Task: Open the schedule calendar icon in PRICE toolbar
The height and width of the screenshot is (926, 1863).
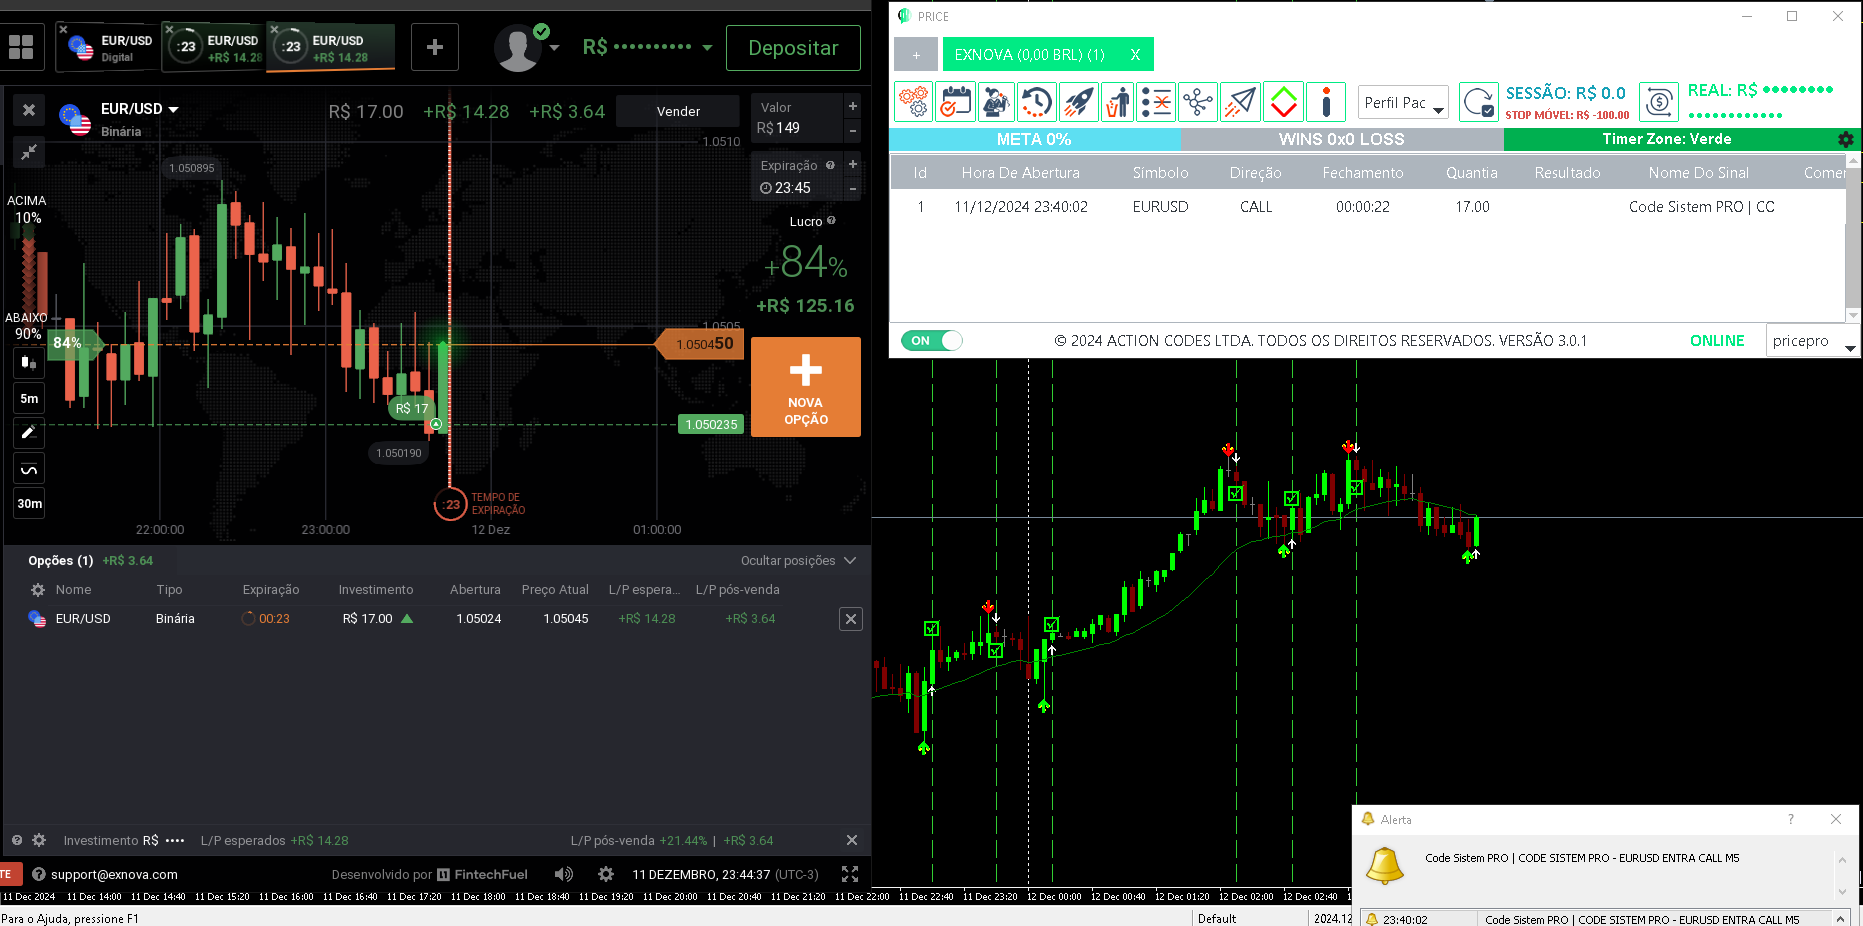Action: 956,101
